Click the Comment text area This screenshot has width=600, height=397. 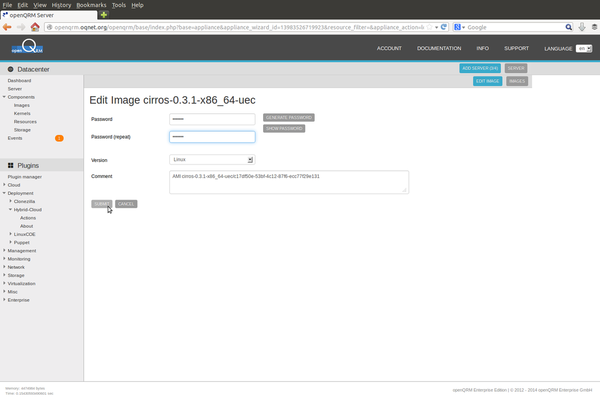[x=289, y=182]
